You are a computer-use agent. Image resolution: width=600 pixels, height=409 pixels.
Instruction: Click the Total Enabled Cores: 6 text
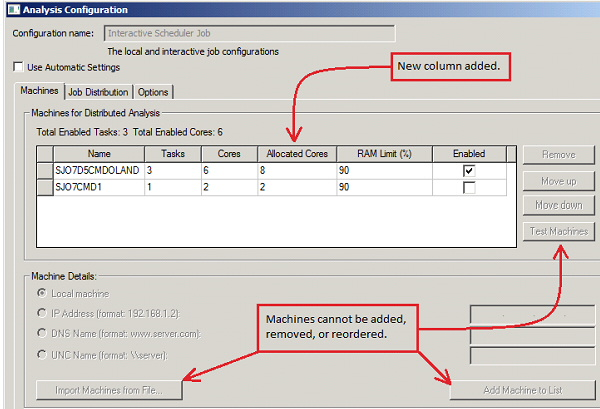point(178,132)
